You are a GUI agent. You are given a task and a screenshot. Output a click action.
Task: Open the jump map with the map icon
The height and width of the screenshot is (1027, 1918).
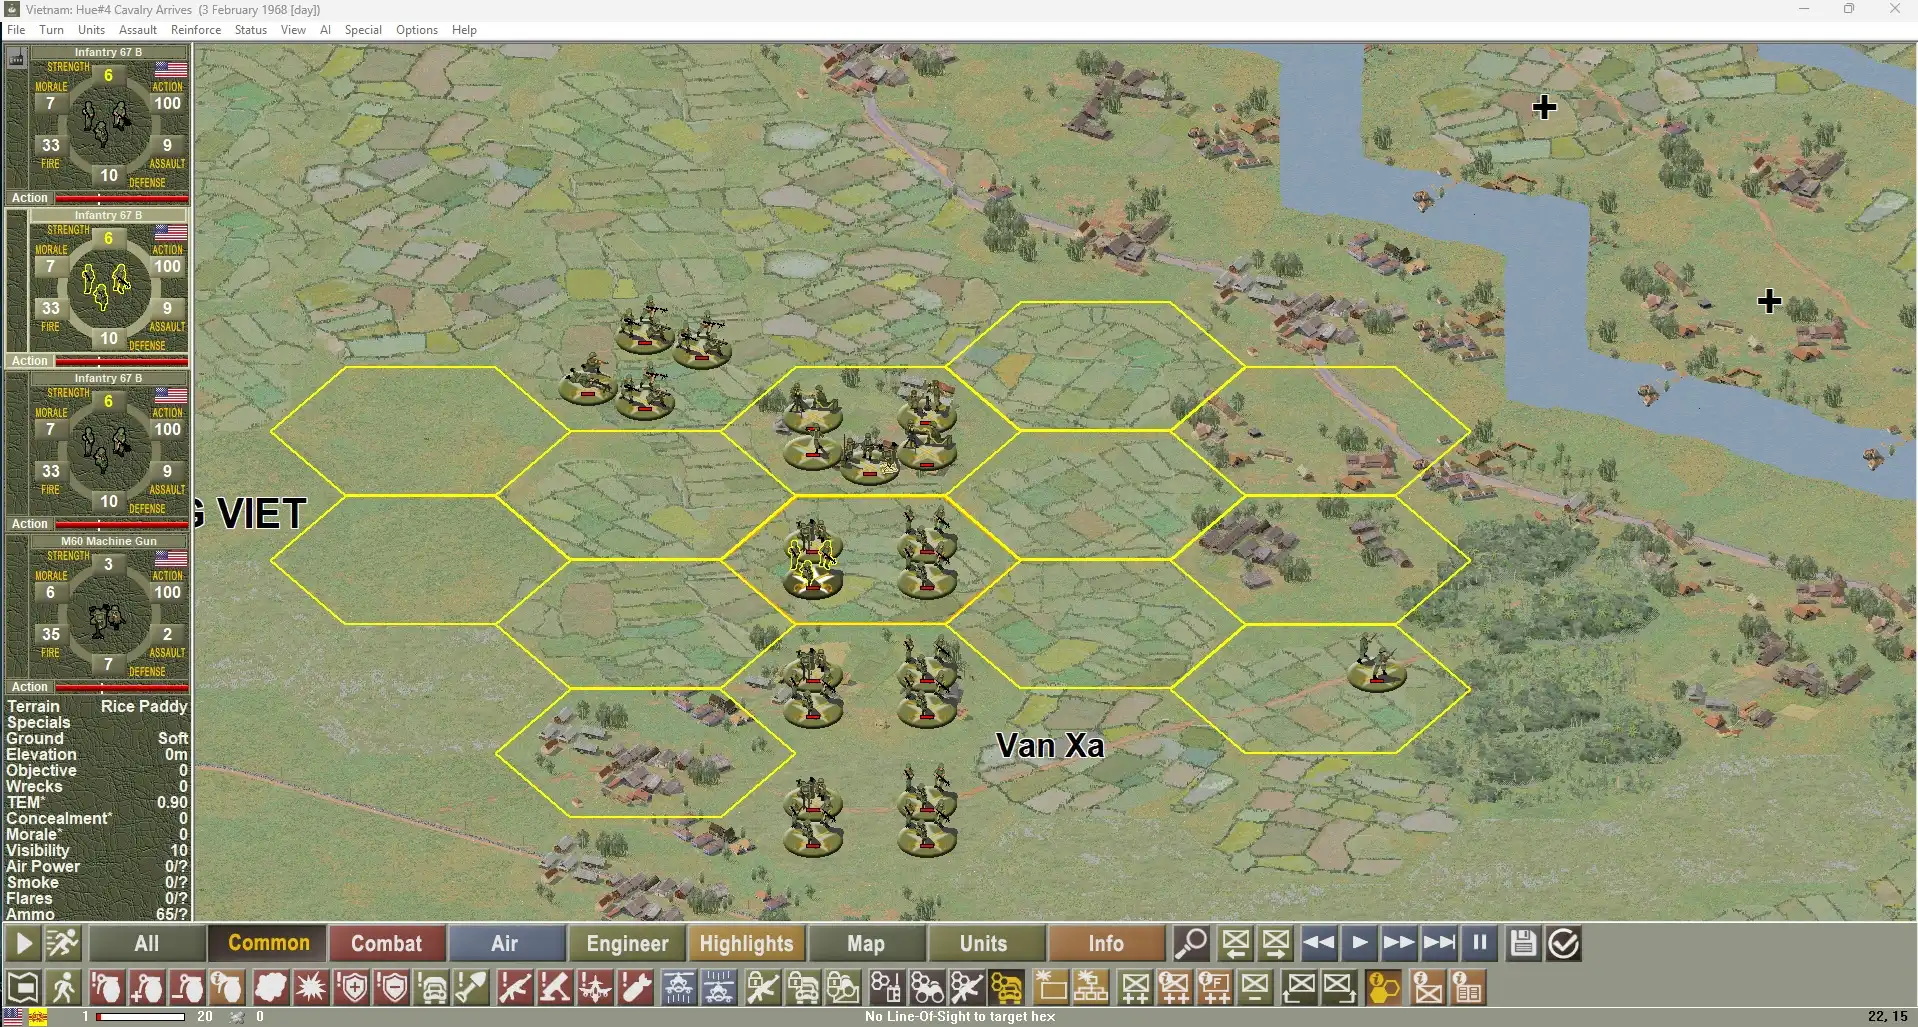pos(23,987)
